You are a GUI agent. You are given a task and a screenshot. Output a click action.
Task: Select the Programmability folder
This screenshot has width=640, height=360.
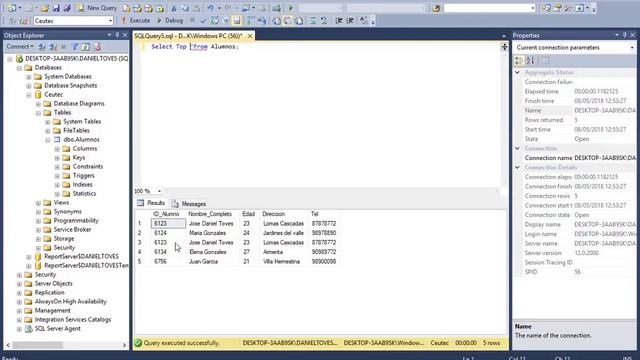76,220
